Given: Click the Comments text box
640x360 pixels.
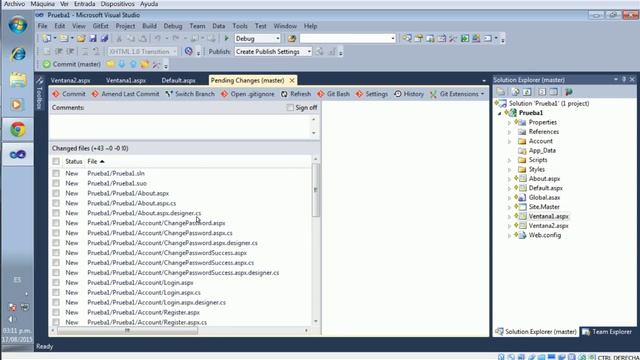Looking at the screenshot, I should coord(180,127).
